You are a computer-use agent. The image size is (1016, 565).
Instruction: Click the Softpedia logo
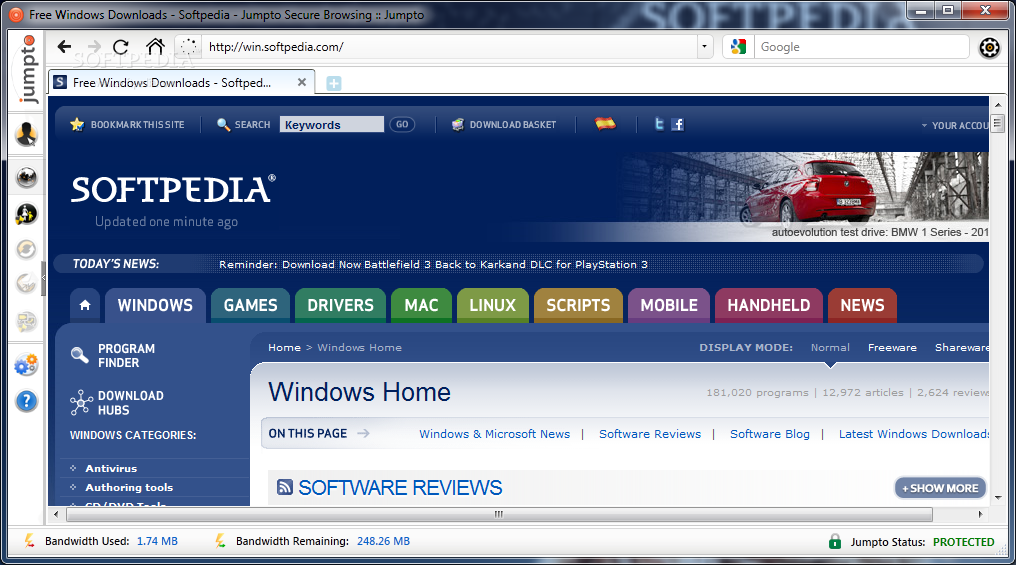point(173,189)
